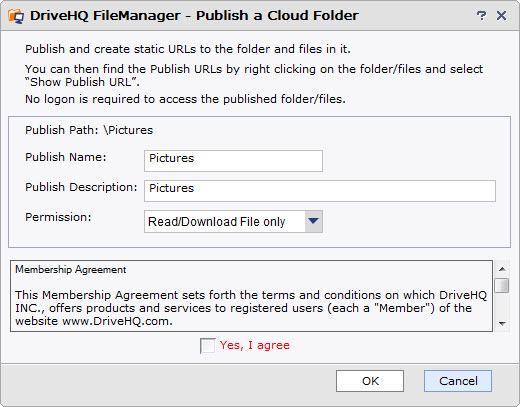The width and height of the screenshot is (520, 407).
Task: Open help via the question mark icon
Action: [x=481, y=15]
